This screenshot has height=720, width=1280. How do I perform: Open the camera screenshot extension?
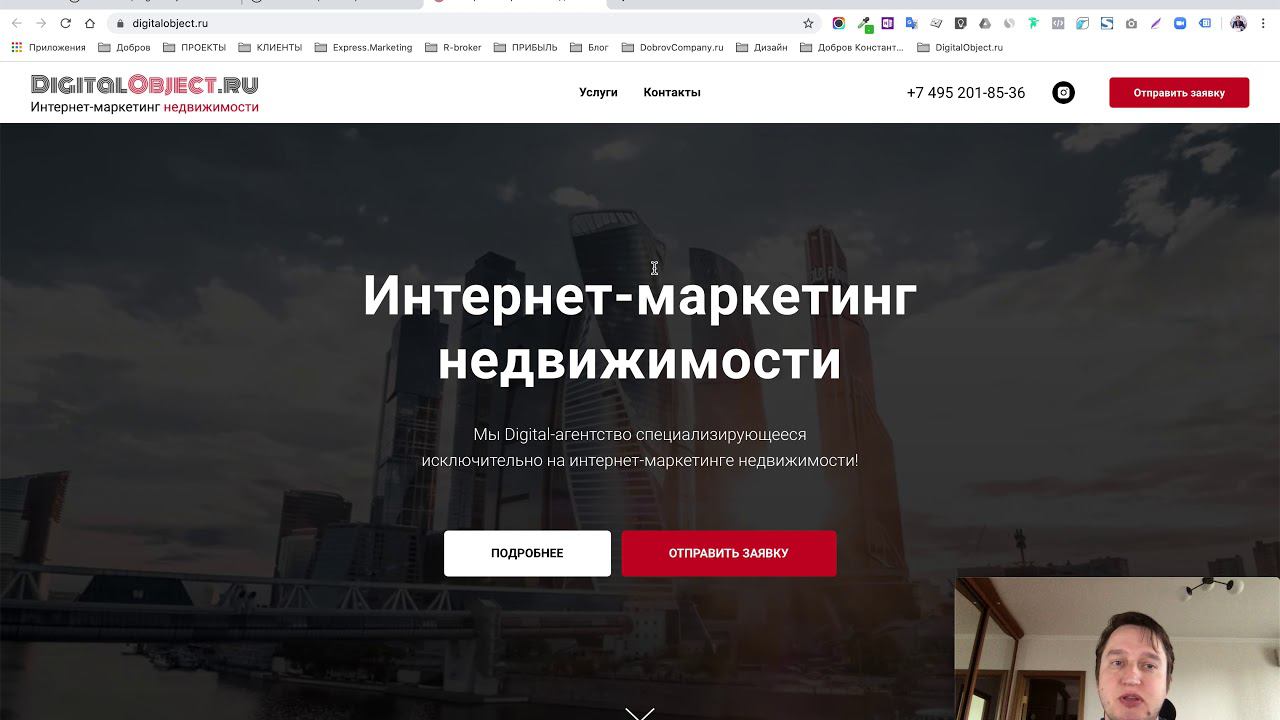(x=1131, y=23)
